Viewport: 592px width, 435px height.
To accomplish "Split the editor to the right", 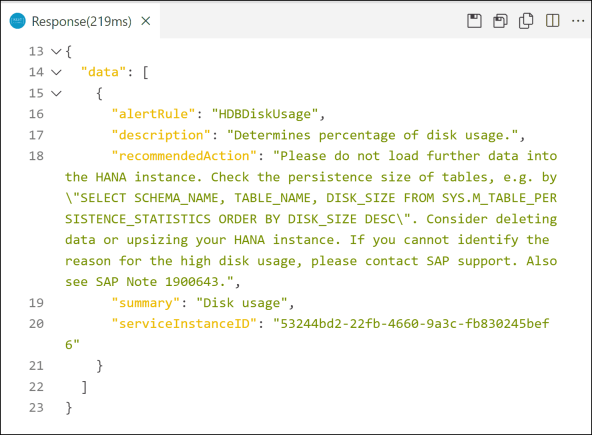I will click(552, 21).
